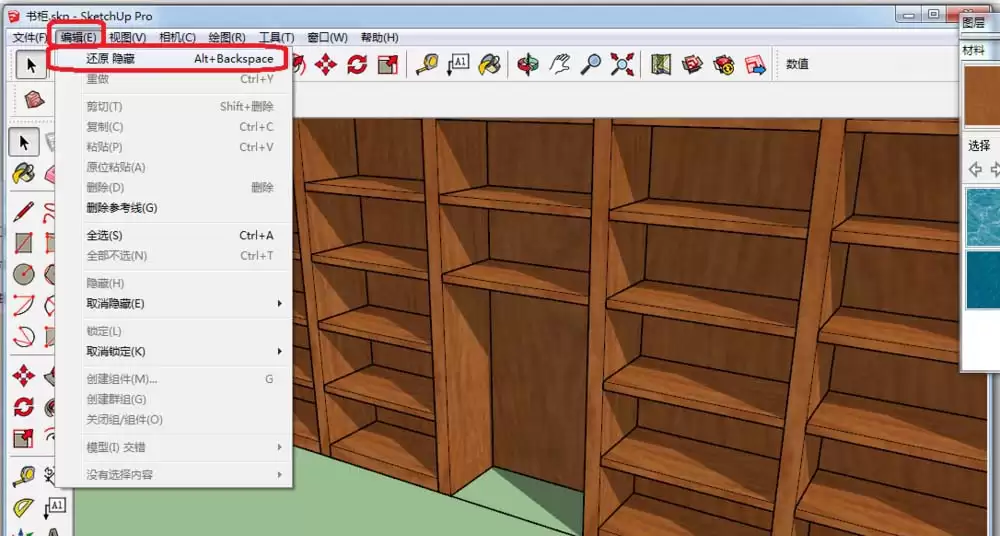1000x536 pixels.
Task: Select the Line pencil tool
Action: pyautogui.click(x=24, y=211)
